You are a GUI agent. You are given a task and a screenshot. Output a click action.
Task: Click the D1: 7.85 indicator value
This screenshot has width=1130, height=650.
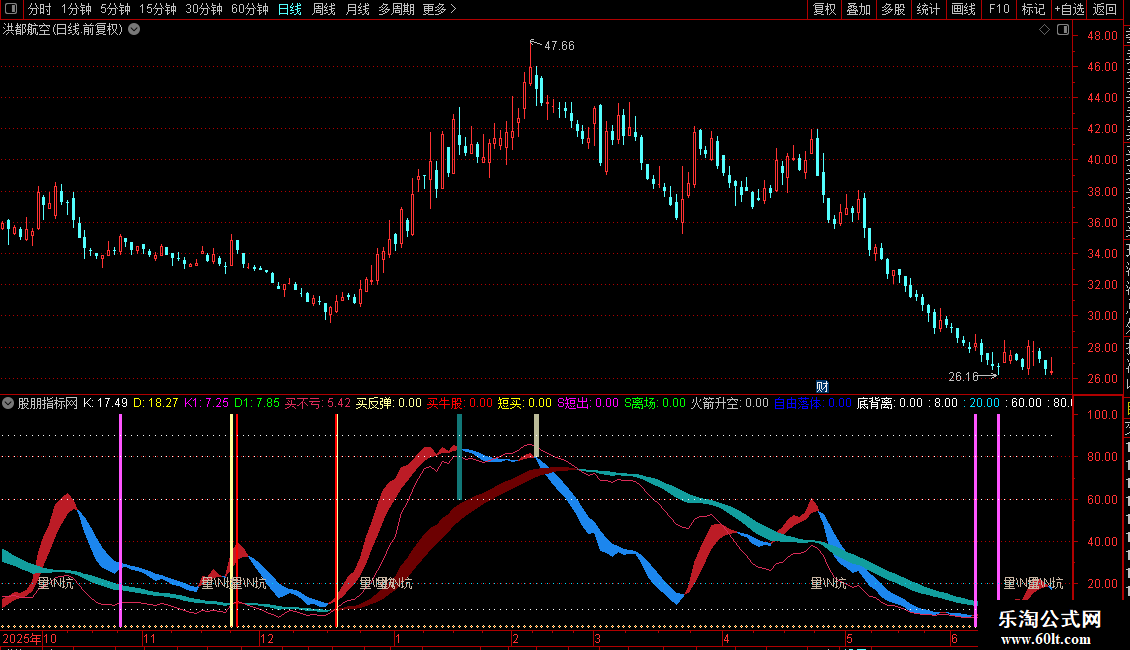tap(257, 403)
